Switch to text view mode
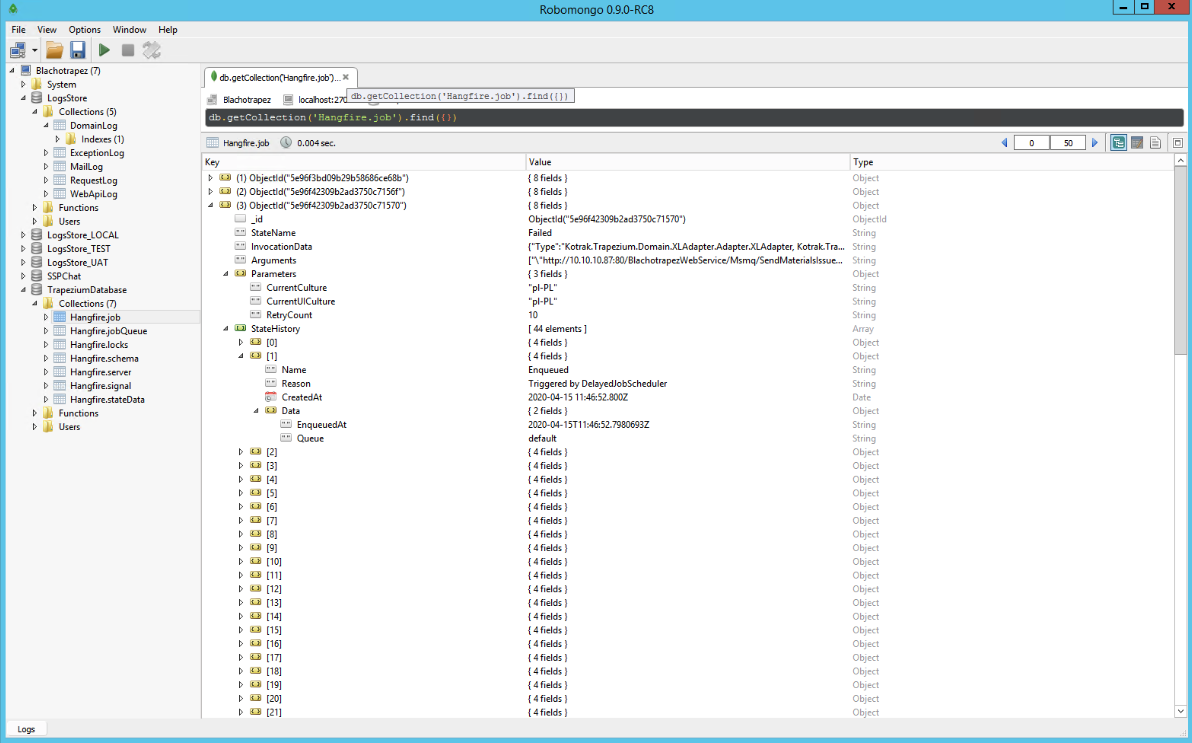This screenshot has width=1192, height=743. point(1156,143)
